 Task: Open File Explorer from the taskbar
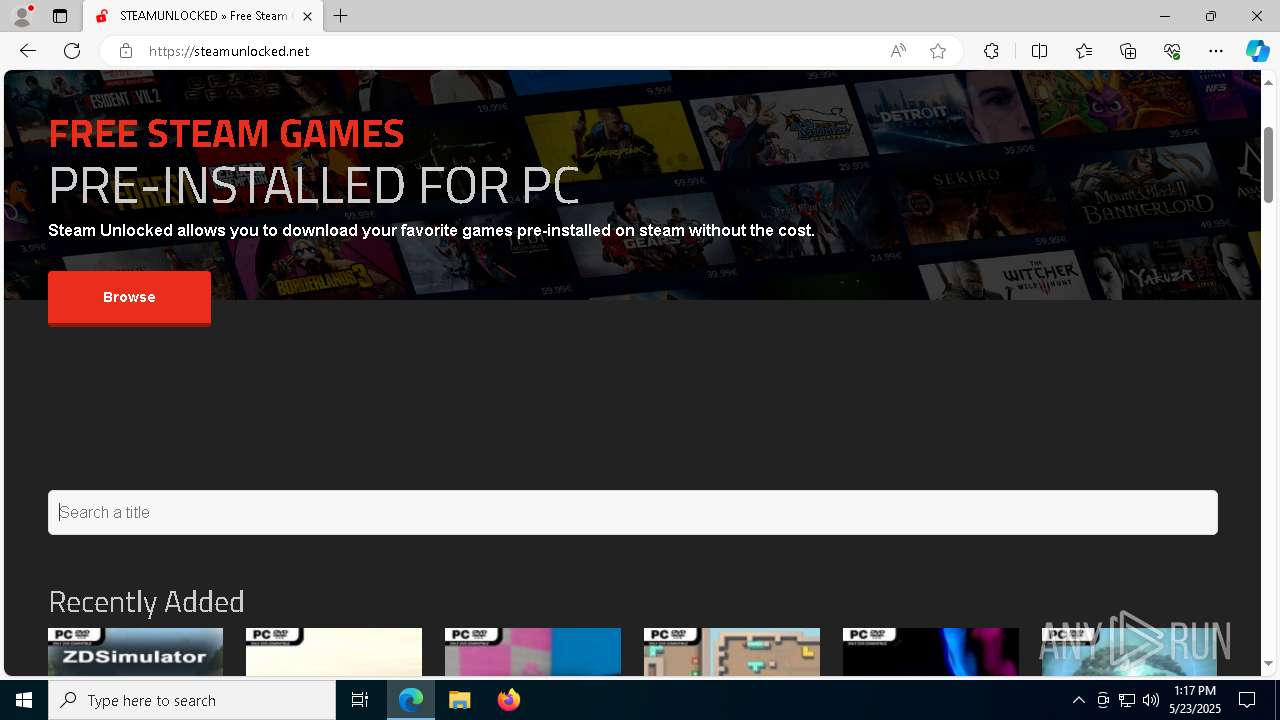(459, 700)
